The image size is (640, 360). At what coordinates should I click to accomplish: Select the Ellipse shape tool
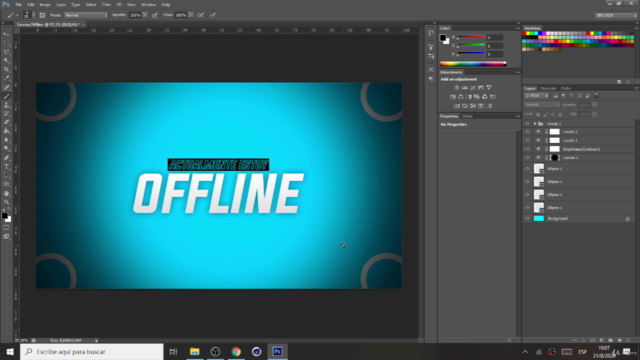7,184
